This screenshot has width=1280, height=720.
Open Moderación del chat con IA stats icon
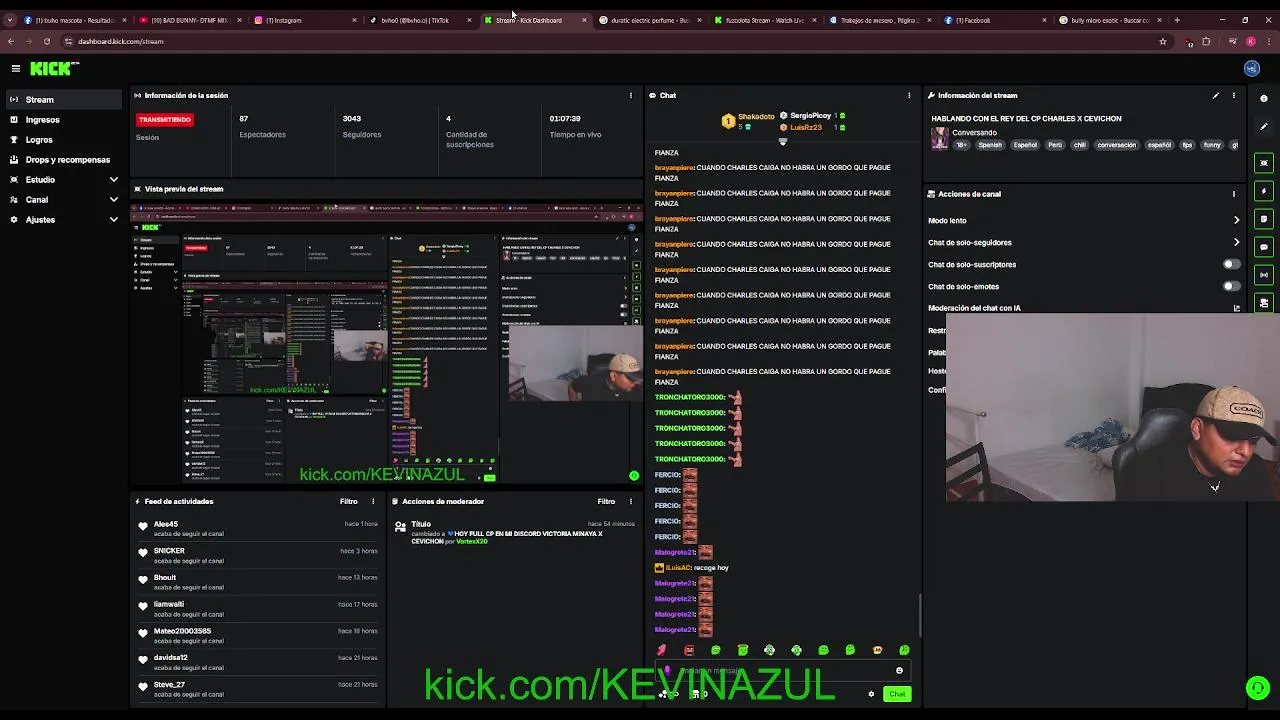pos(1236,308)
